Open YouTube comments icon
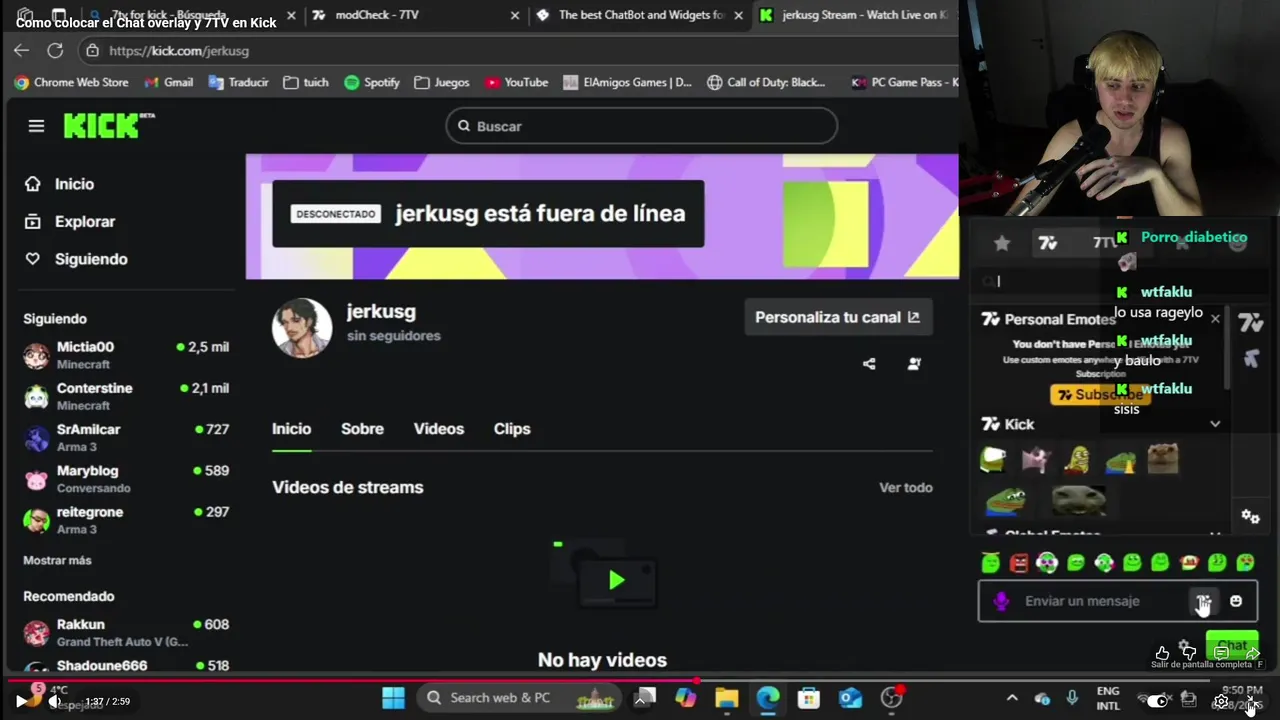 click(1221, 653)
